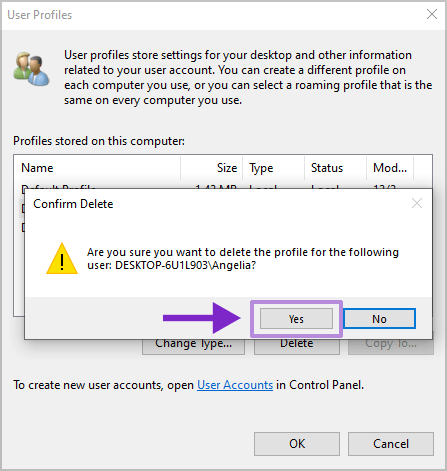Confirm deletion with the Yes button
This screenshot has width=447, height=471.
296,319
